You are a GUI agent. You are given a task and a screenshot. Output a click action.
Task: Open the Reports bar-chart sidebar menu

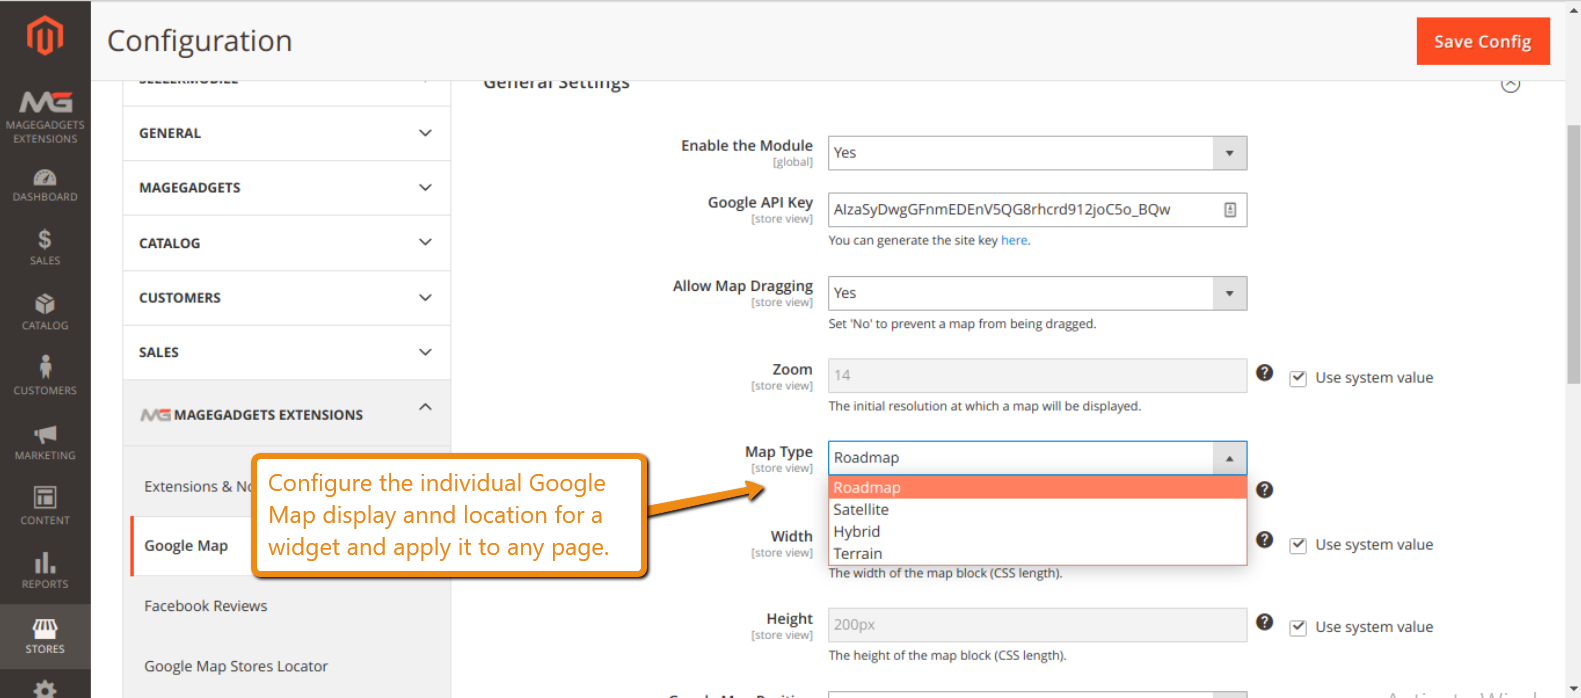tap(45, 570)
